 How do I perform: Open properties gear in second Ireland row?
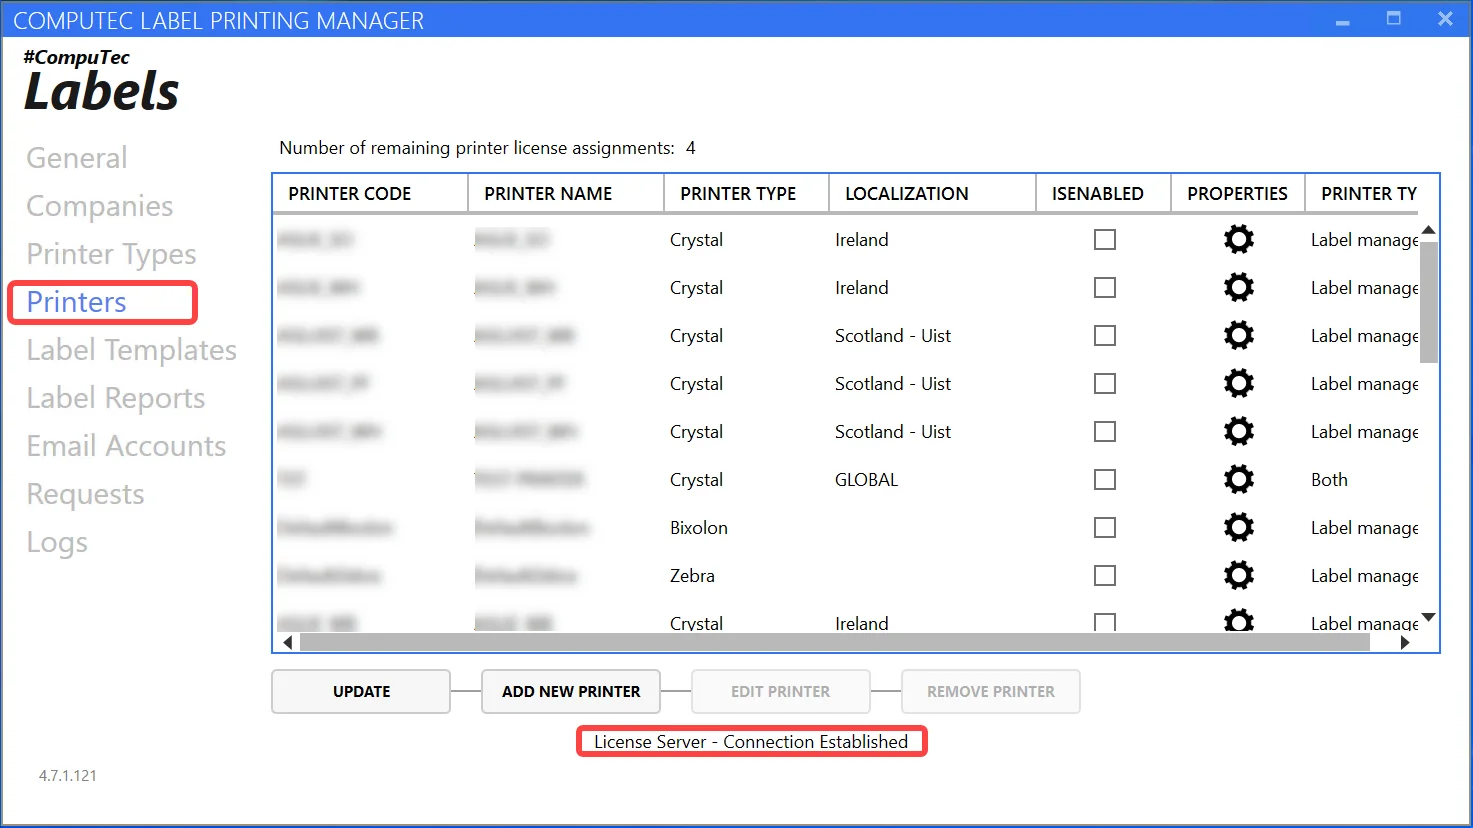pyautogui.click(x=1238, y=288)
